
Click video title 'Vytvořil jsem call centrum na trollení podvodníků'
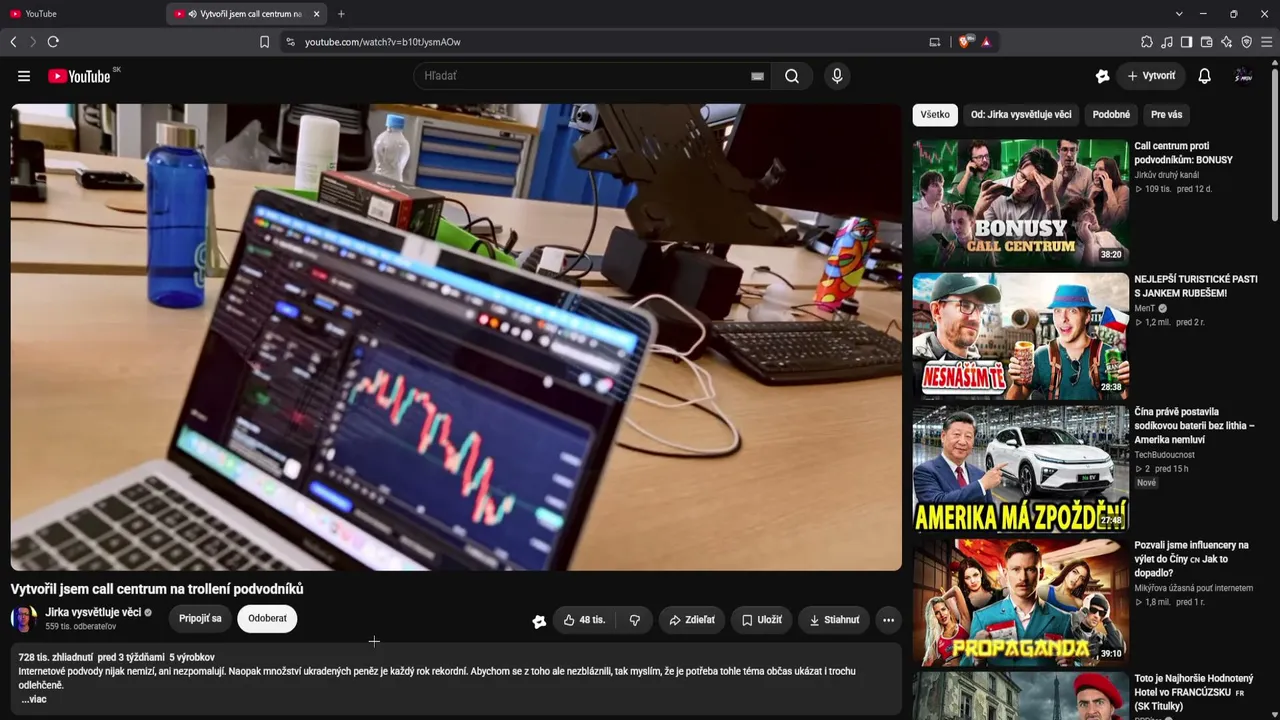(157, 590)
